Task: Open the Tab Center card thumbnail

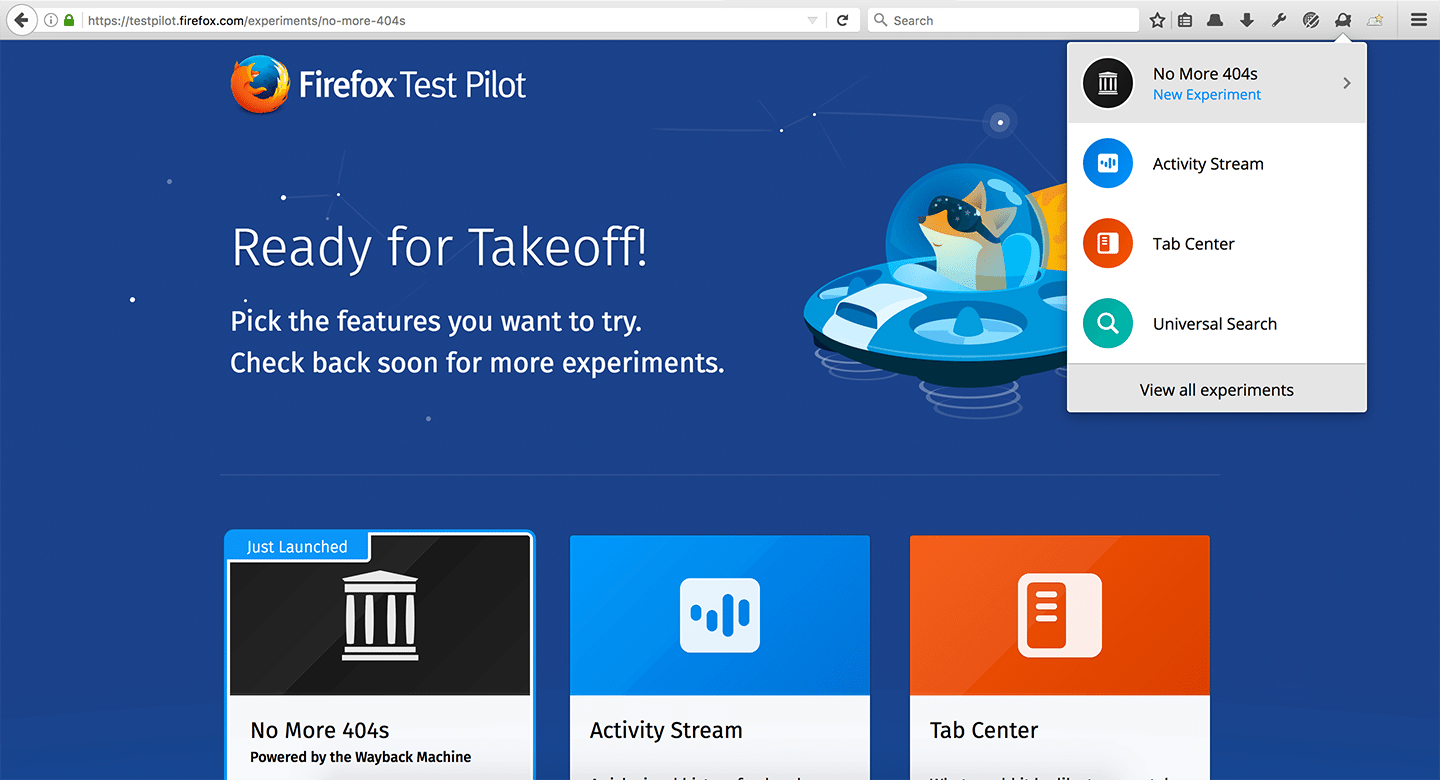Action: pyautogui.click(x=1060, y=615)
